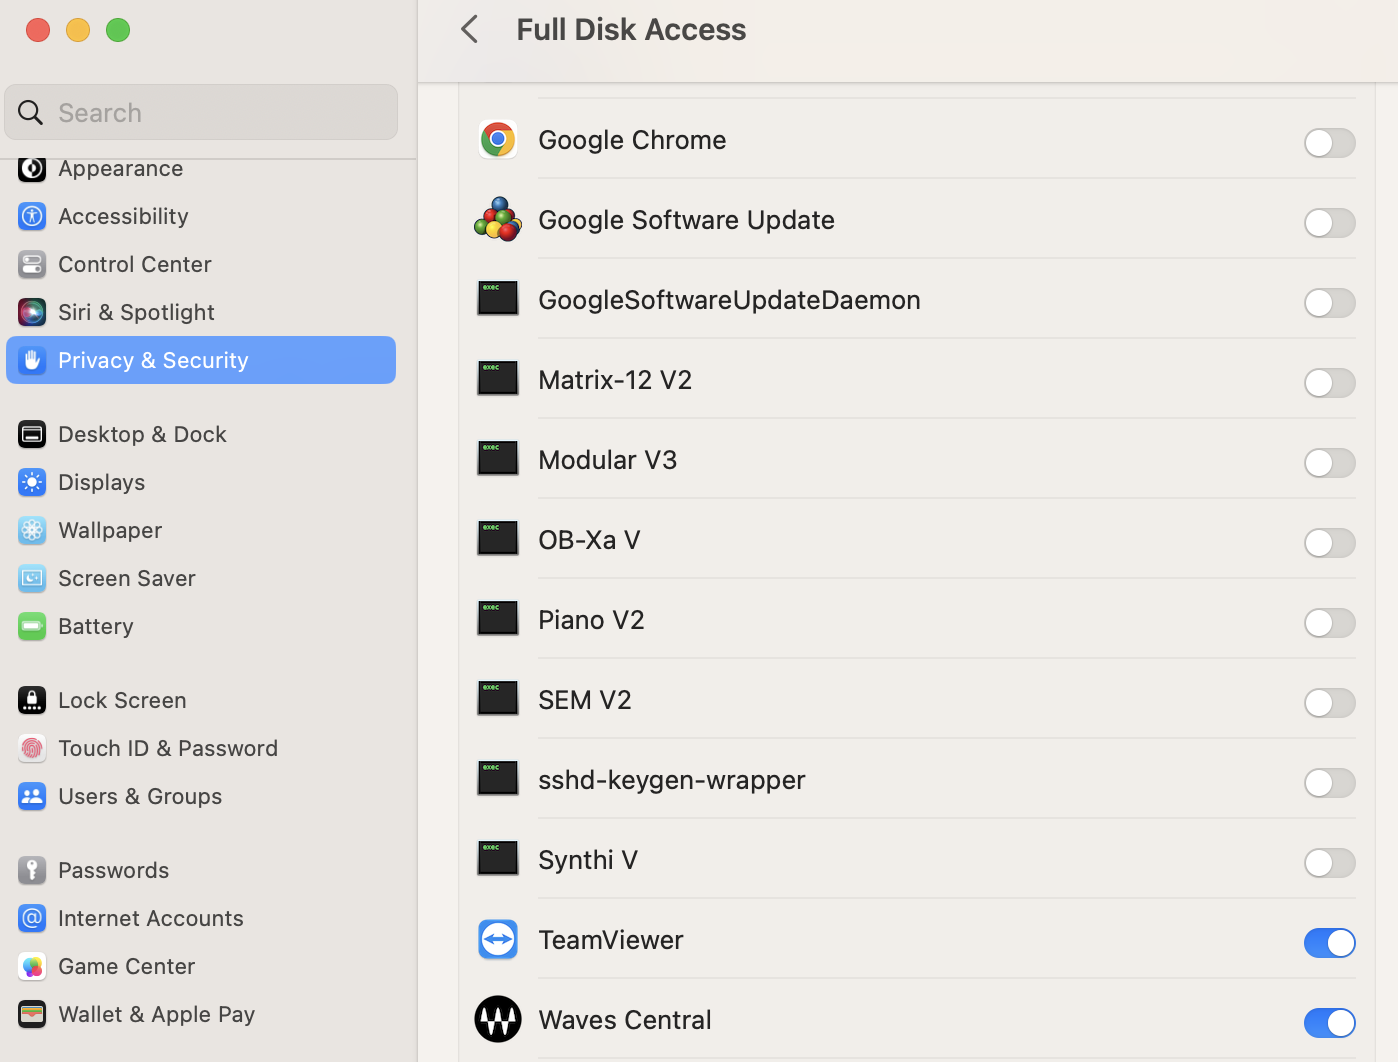Click the Accessibility sidebar icon

click(32, 216)
